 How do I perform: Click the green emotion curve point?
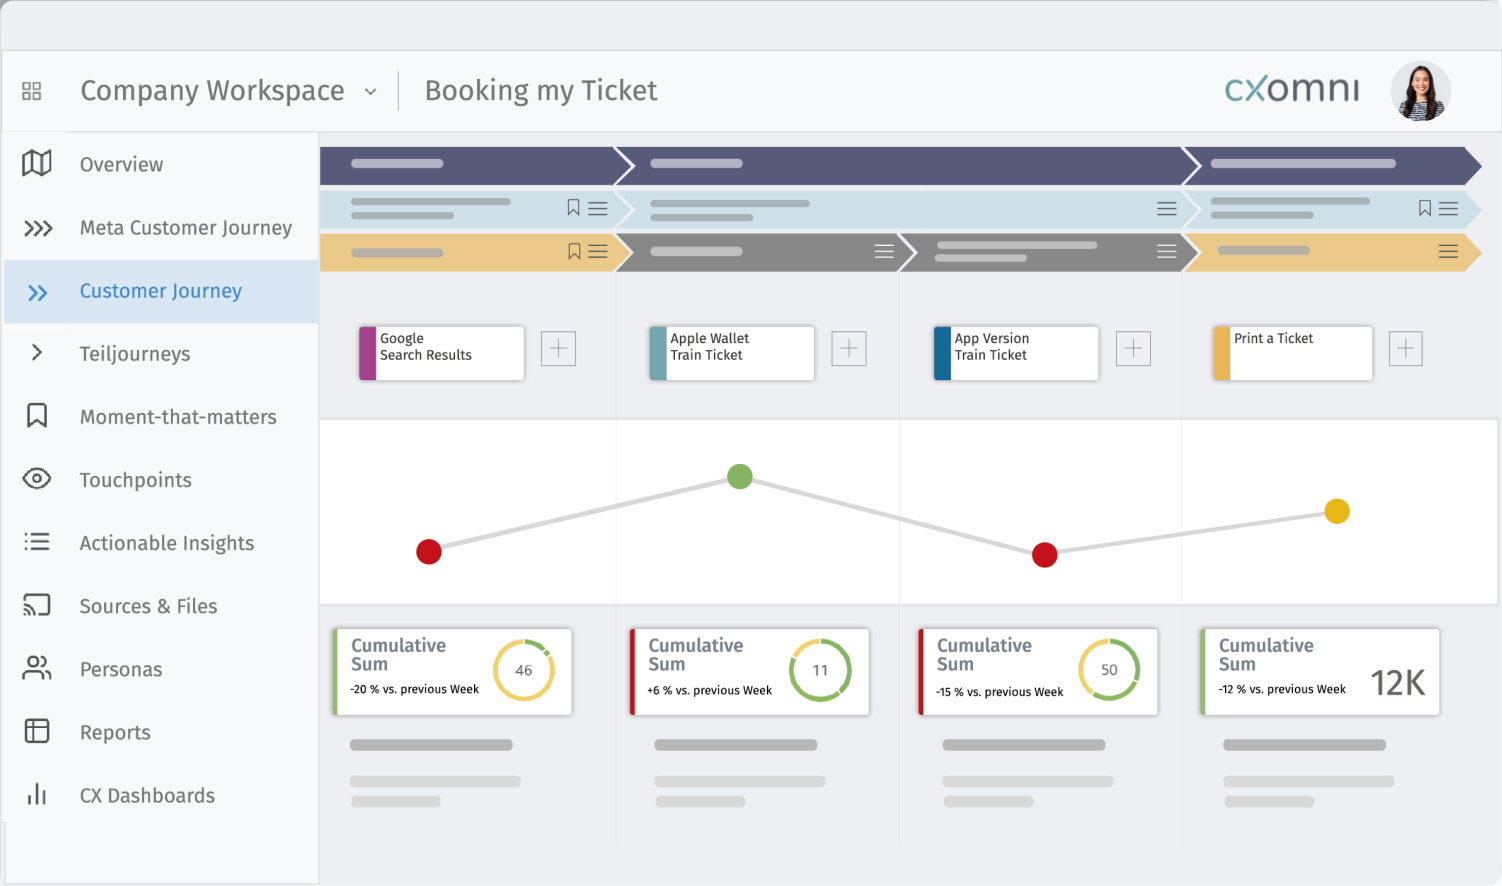coord(740,476)
